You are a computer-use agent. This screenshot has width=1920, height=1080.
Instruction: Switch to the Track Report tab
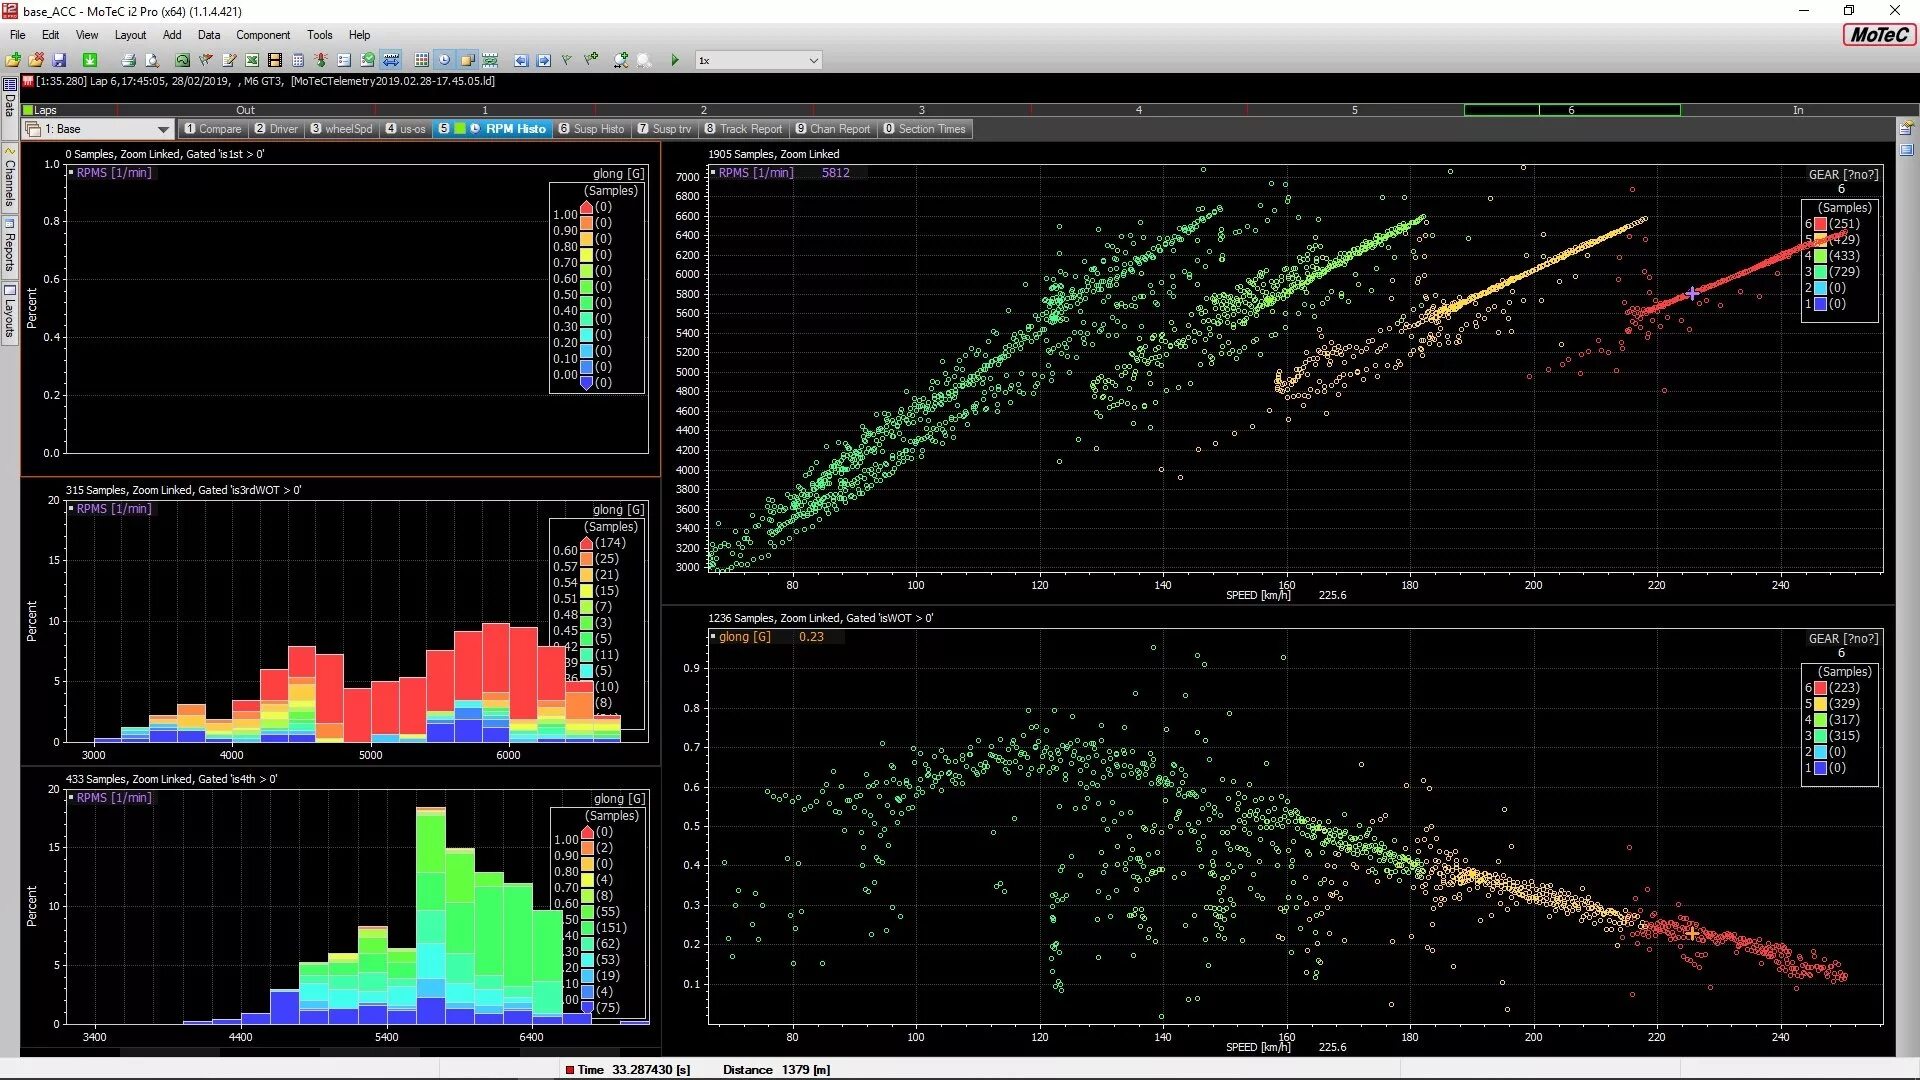pos(743,129)
